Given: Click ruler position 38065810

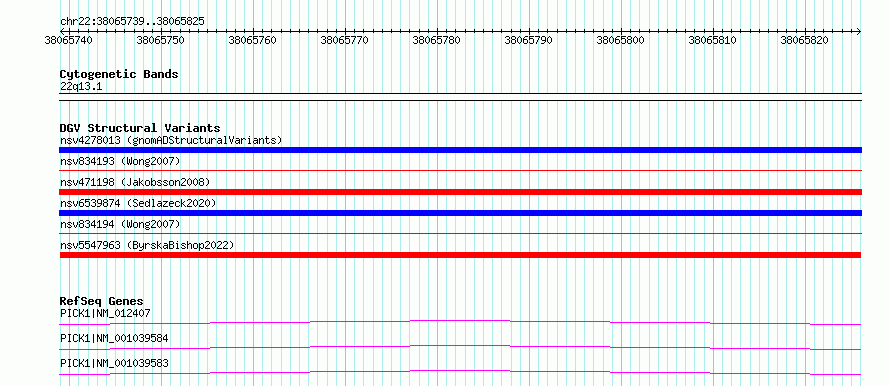Looking at the screenshot, I should tap(712, 40).
